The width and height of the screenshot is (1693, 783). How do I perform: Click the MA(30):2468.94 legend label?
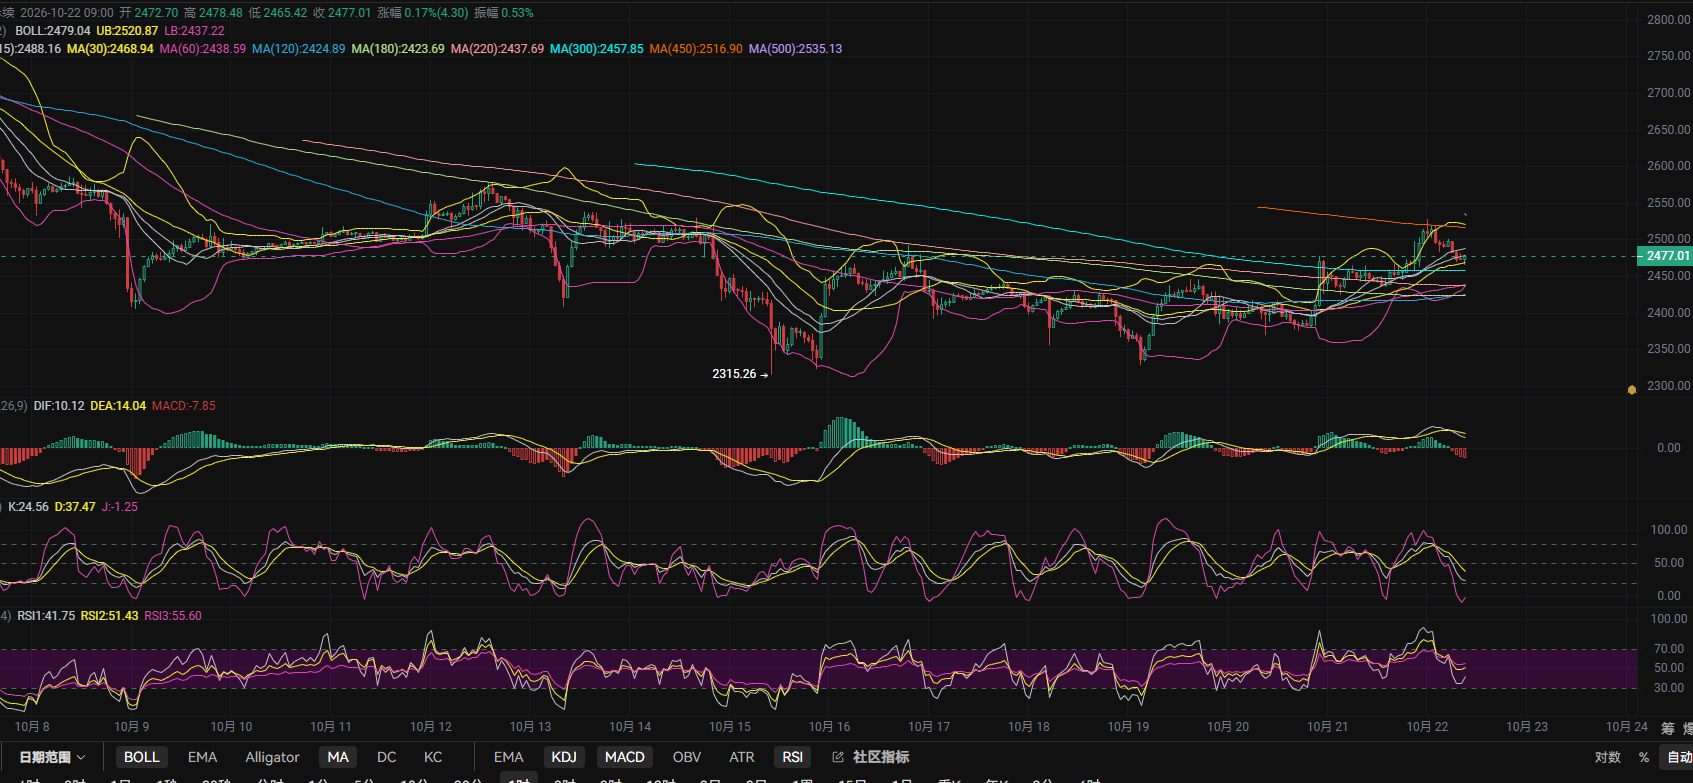[x=110, y=49]
